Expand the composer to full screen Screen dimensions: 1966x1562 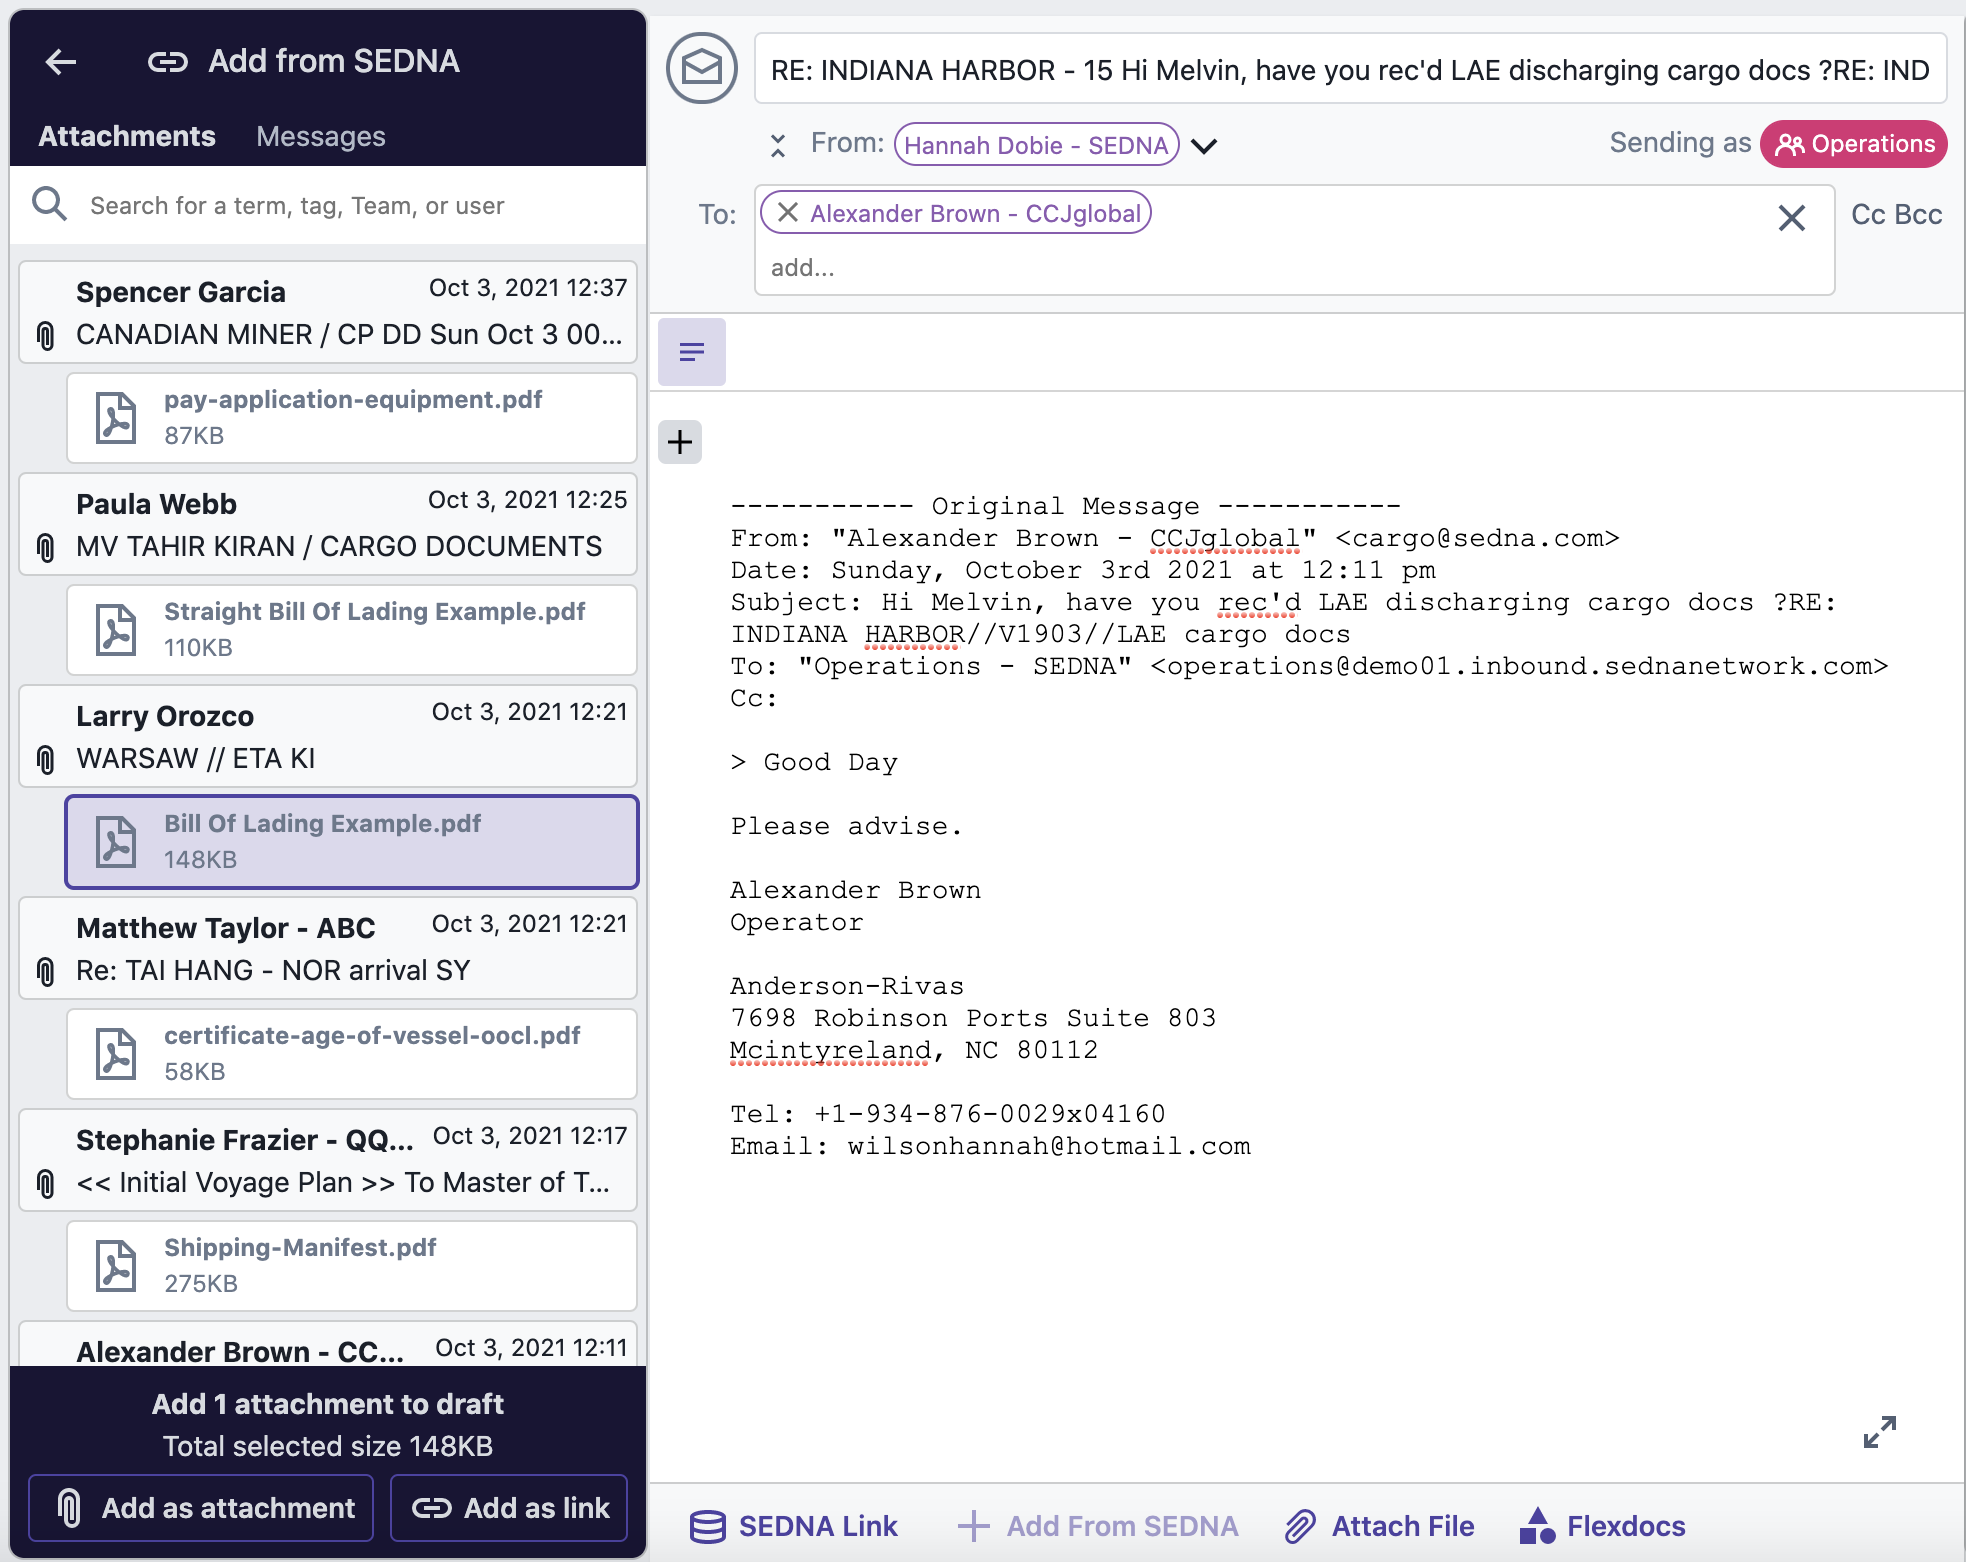pyautogui.click(x=1880, y=1432)
